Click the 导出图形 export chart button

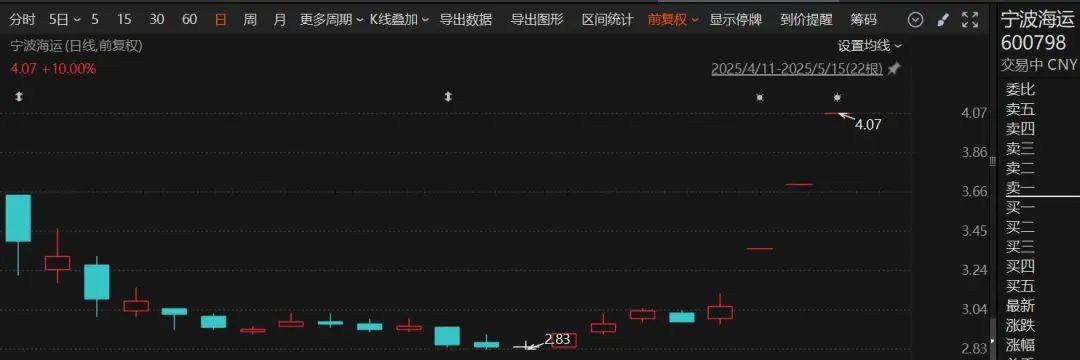[537, 20]
